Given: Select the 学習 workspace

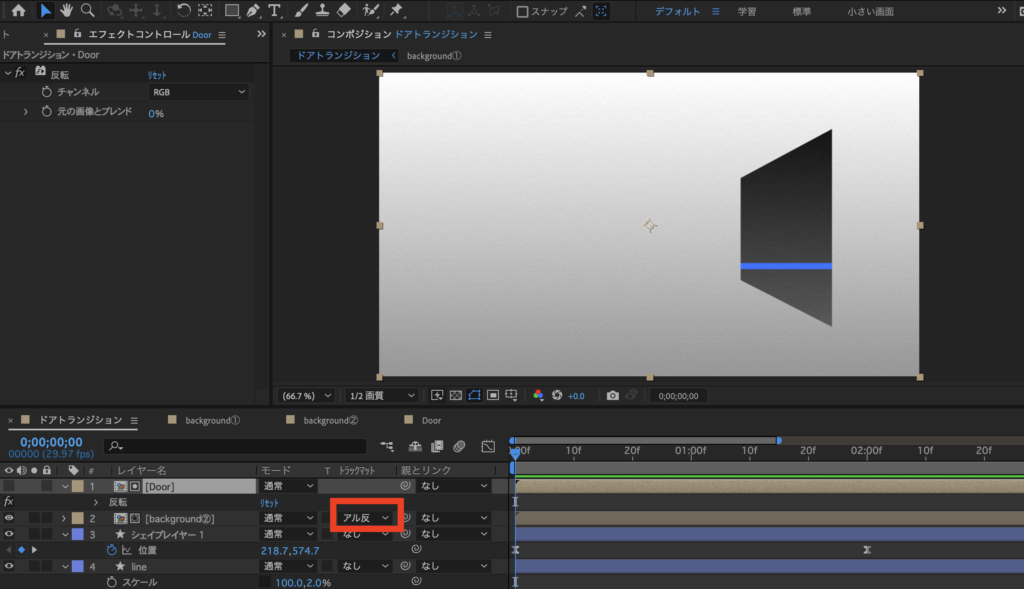Looking at the screenshot, I should point(747,12).
